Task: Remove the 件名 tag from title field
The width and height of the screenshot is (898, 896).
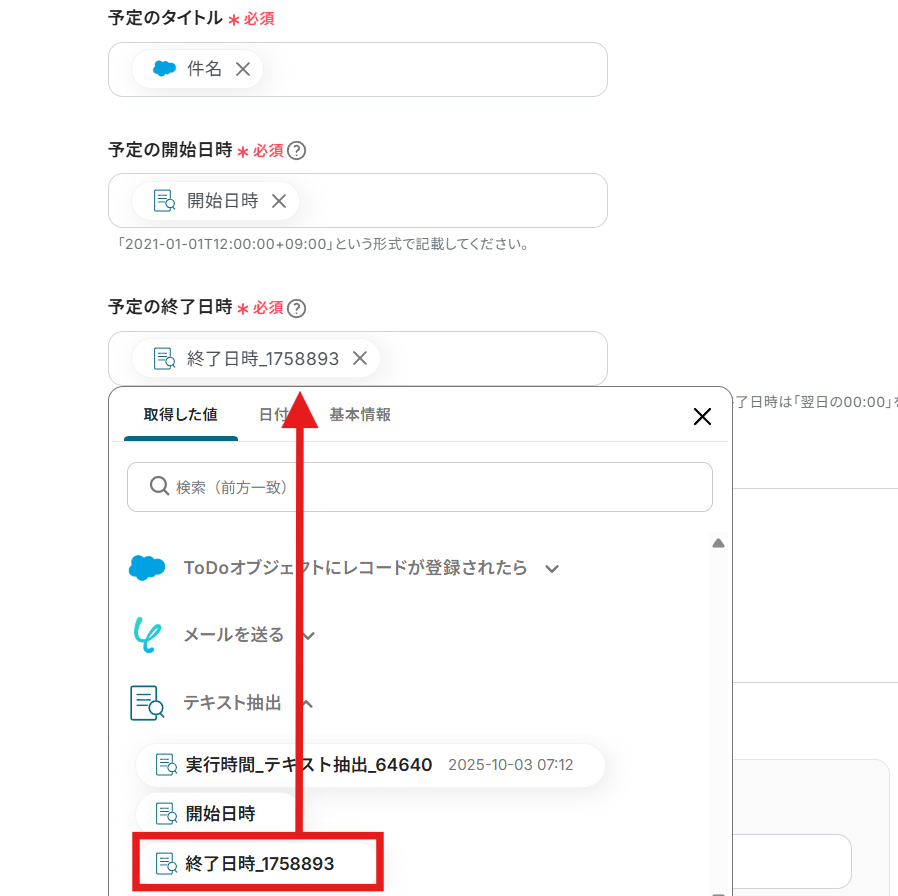Action: coord(243,69)
